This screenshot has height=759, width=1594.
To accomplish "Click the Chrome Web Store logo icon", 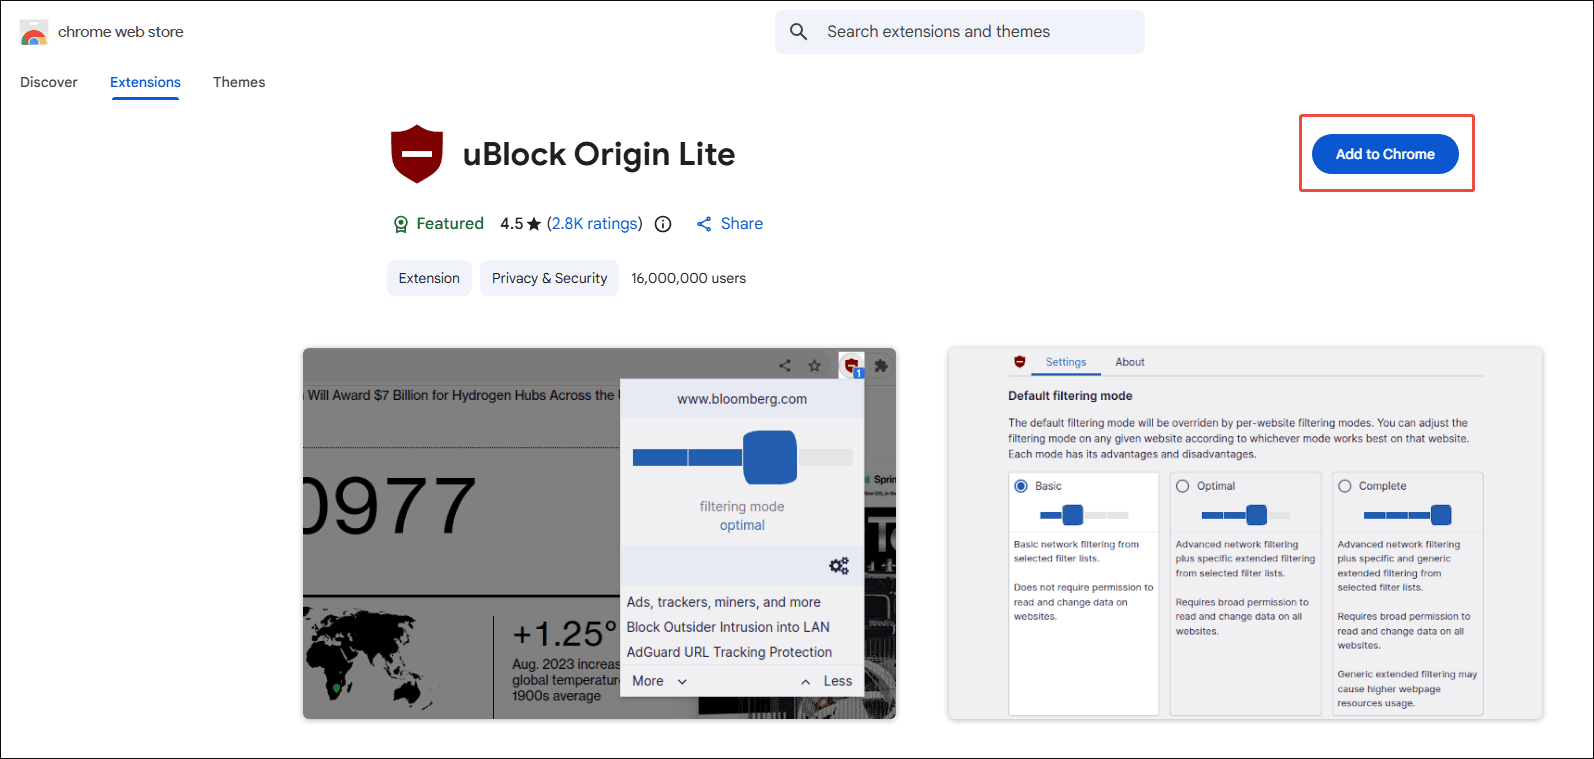I will coord(34,32).
